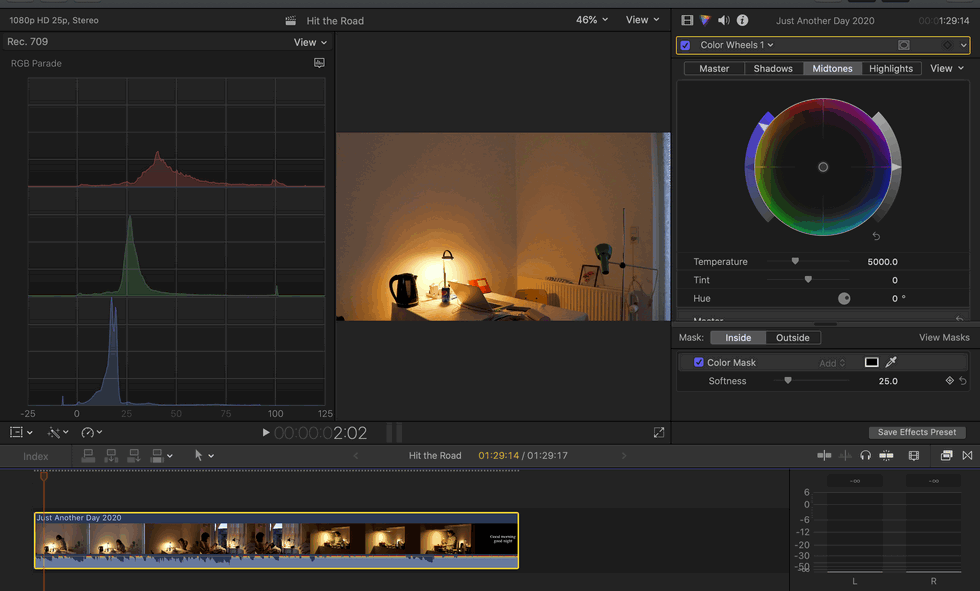This screenshot has height=591, width=980.
Task: Open the Info inspector icon
Action: click(742, 20)
